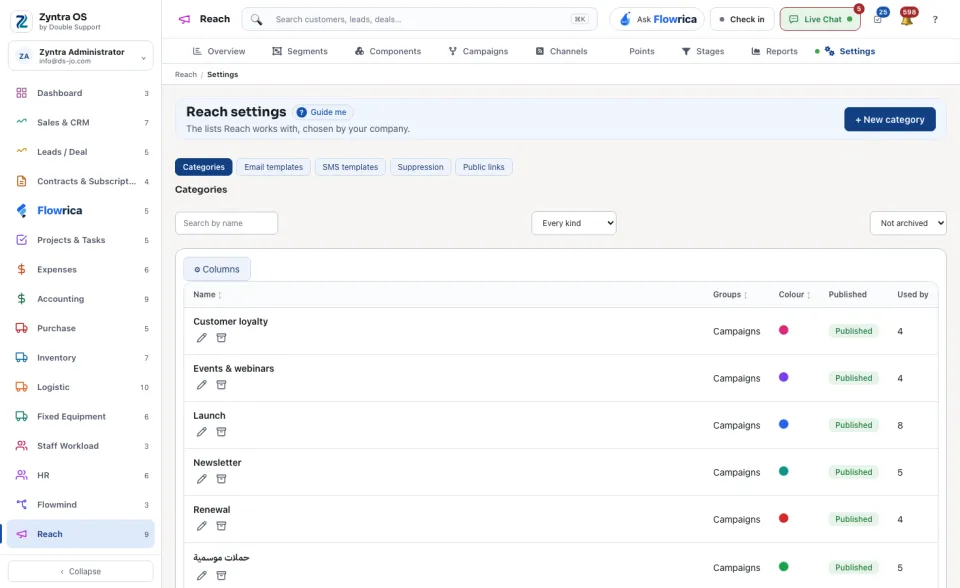The image size is (960, 588).
Task: Collapse the sidebar
Action: pyautogui.click(x=81, y=571)
